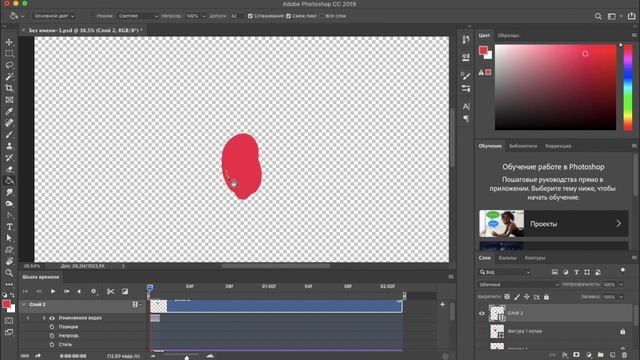This screenshot has width=640, height=360.
Task: Switch to the Каналы tab
Action: pos(507,258)
